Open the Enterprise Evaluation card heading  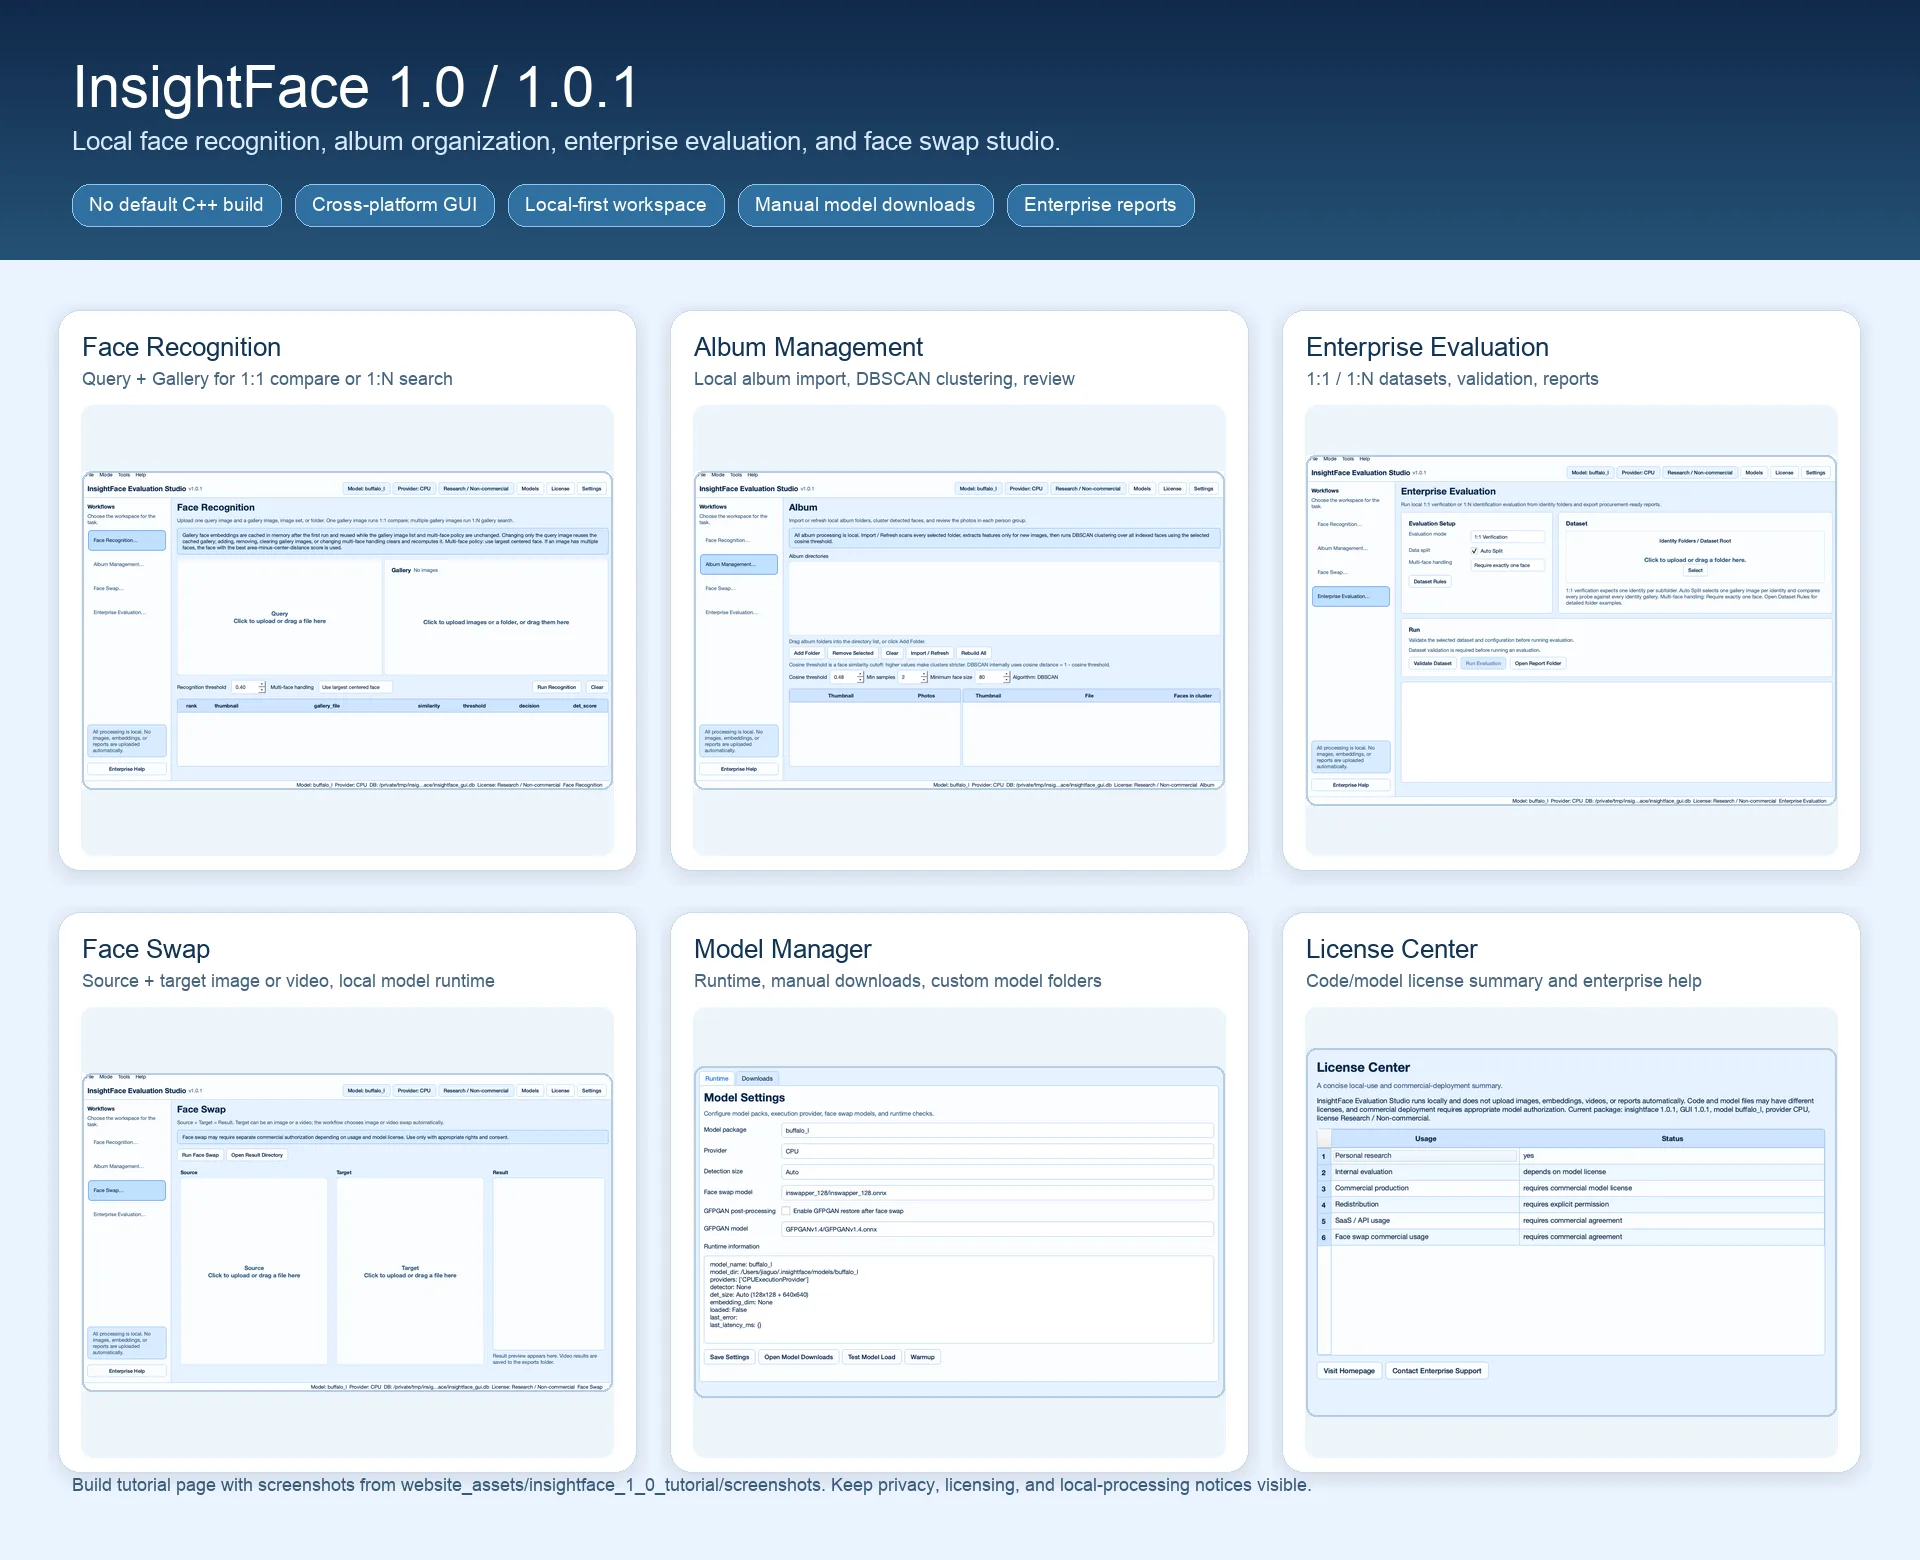point(1427,347)
